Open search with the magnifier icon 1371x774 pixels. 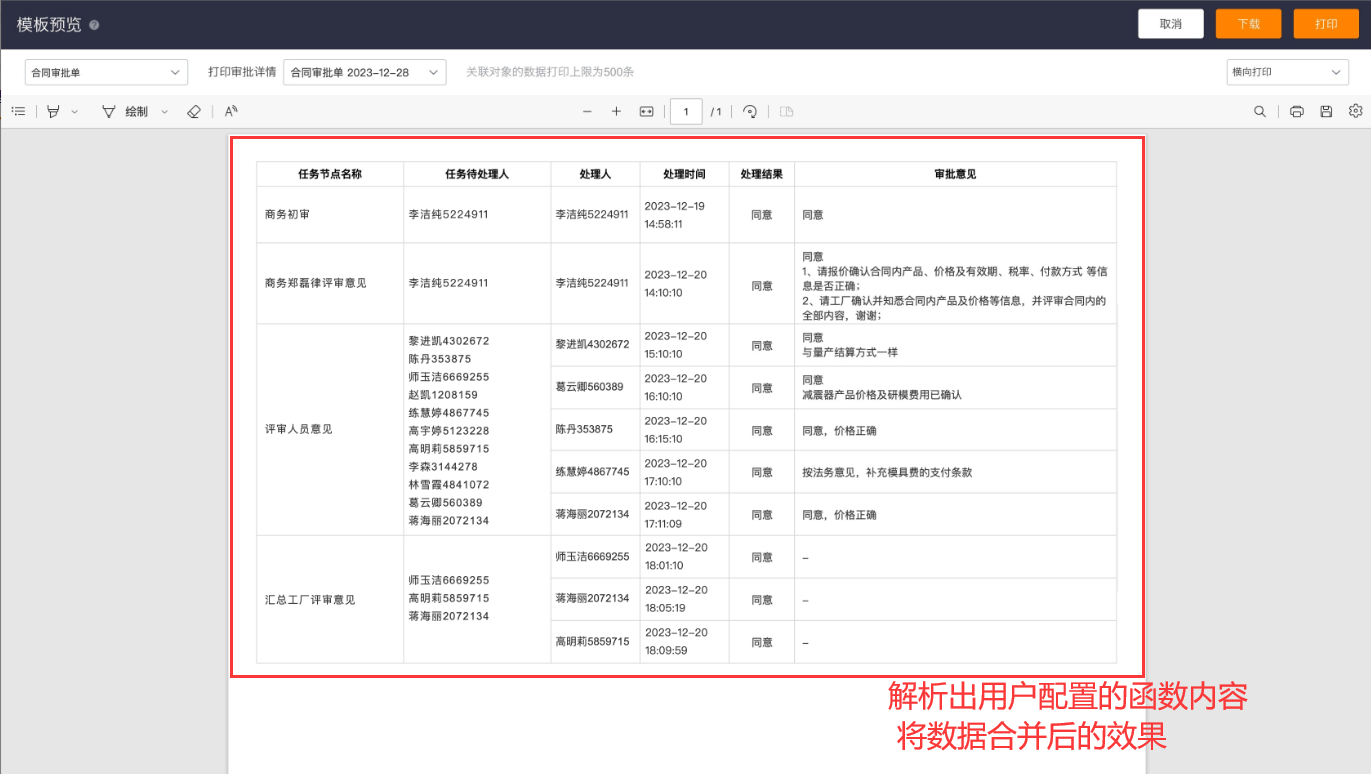1260,111
